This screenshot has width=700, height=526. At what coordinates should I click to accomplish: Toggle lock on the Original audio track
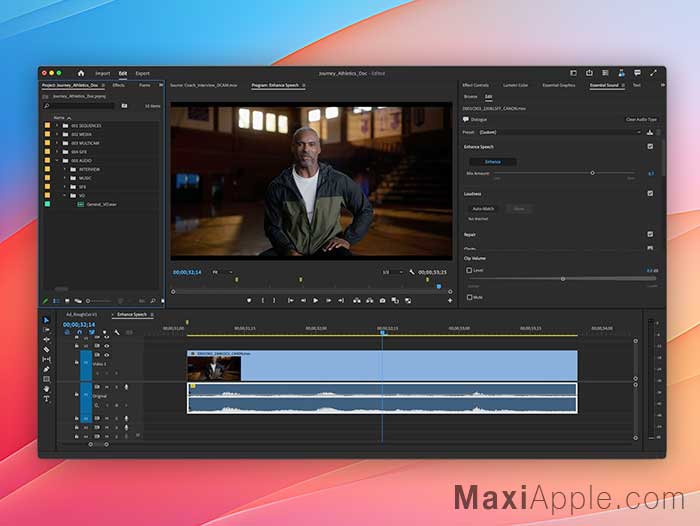pos(77,395)
